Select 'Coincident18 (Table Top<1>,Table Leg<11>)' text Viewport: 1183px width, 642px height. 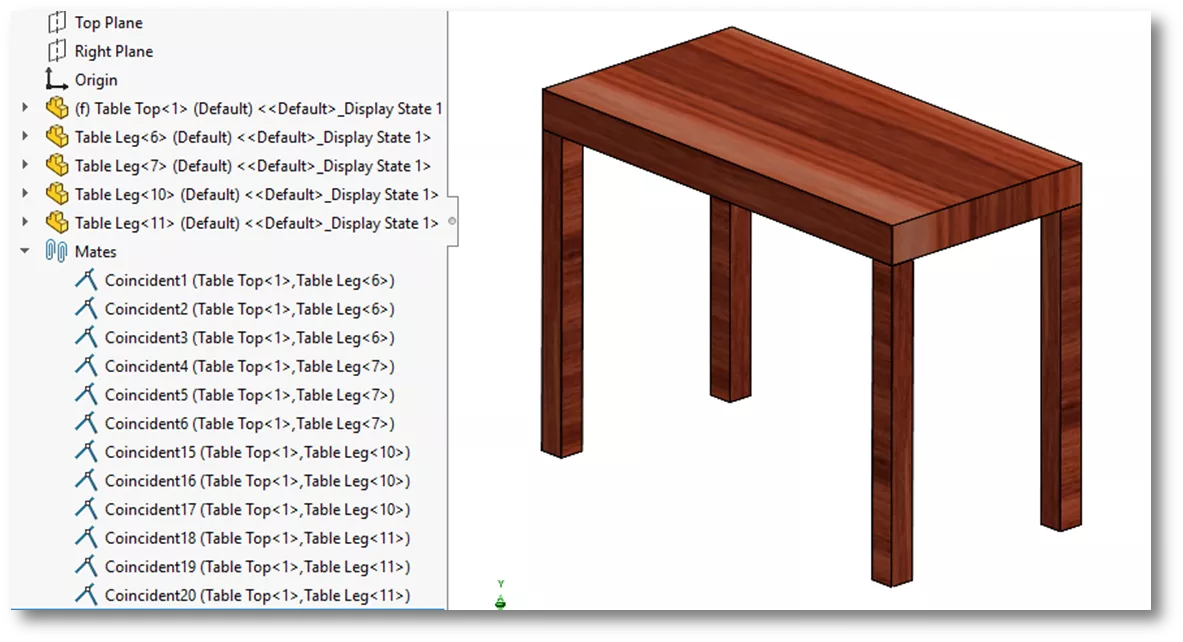(x=258, y=539)
